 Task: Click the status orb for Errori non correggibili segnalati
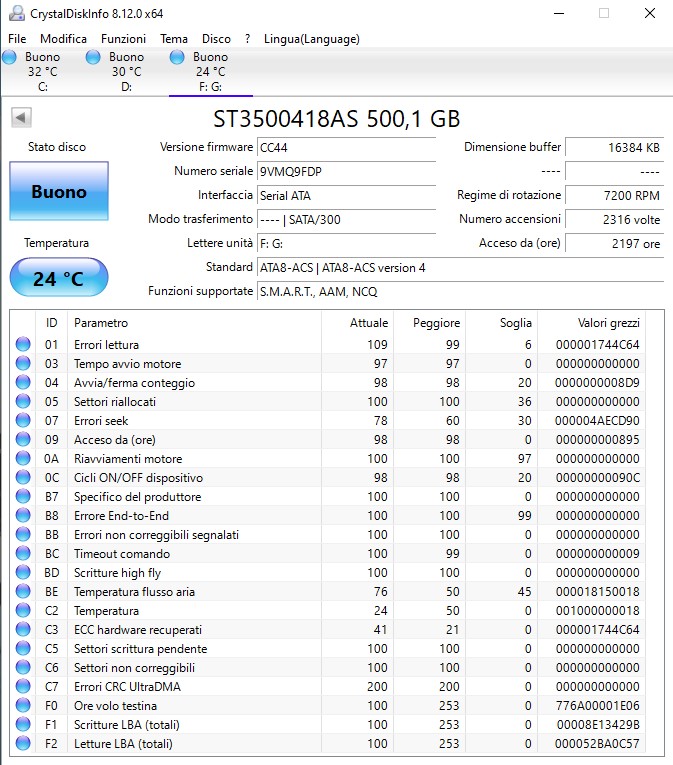click(x=23, y=535)
